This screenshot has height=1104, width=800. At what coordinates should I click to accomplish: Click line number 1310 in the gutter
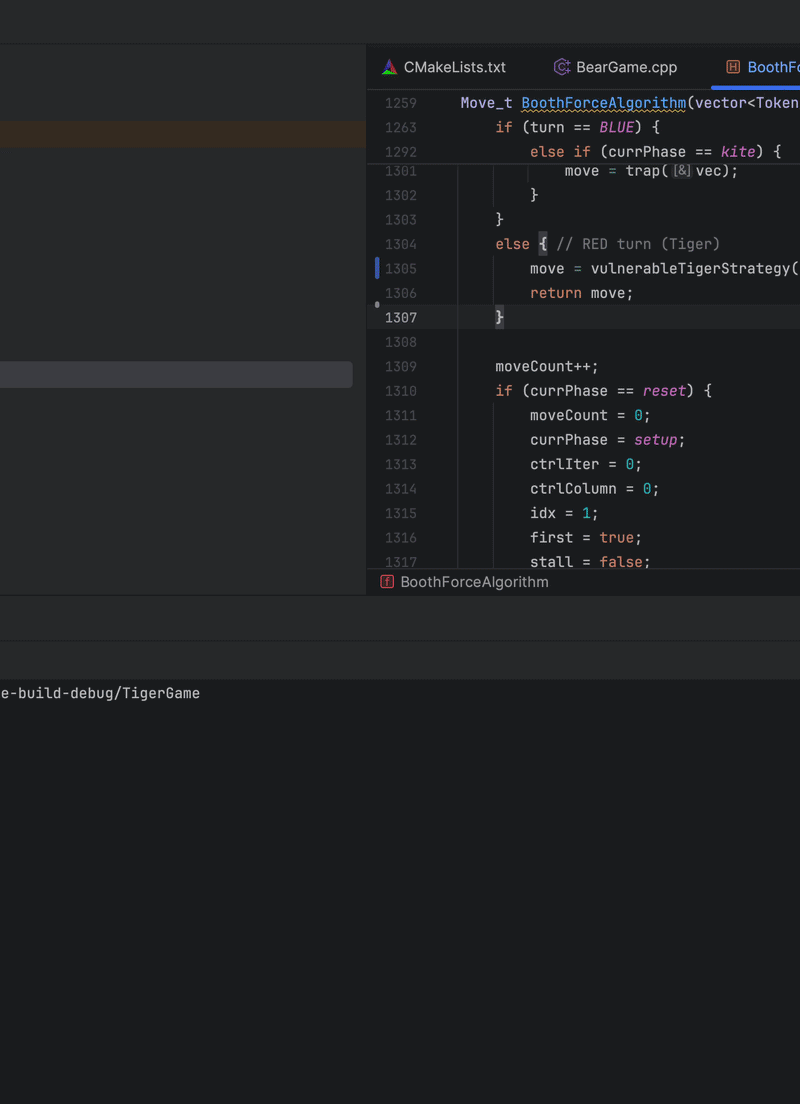tap(401, 391)
